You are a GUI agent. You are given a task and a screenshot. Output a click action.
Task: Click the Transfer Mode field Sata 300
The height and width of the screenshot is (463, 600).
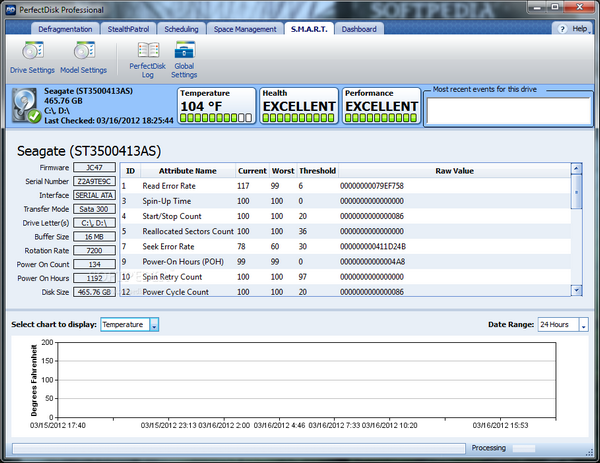94,209
